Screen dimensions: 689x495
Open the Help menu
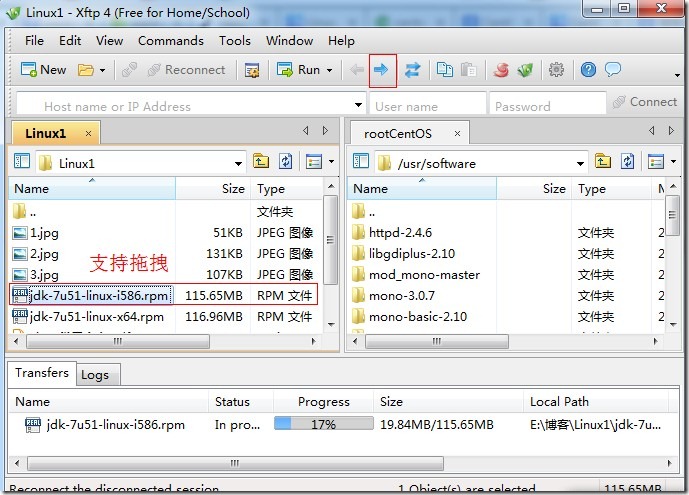click(341, 41)
